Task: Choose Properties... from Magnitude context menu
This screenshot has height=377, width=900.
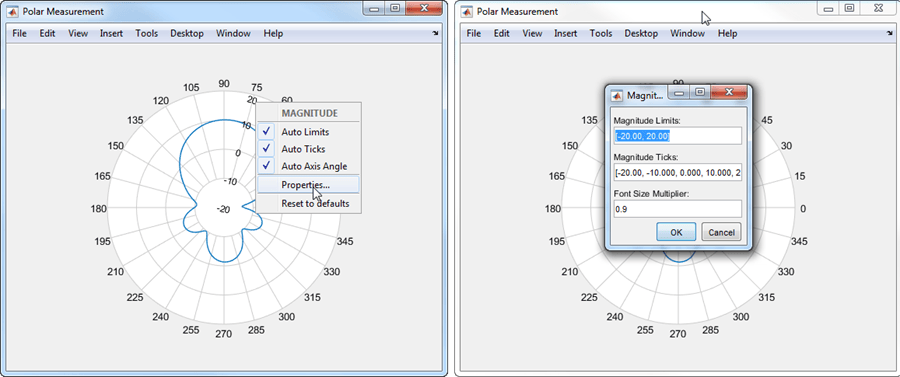Action: (x=308, y=185)
